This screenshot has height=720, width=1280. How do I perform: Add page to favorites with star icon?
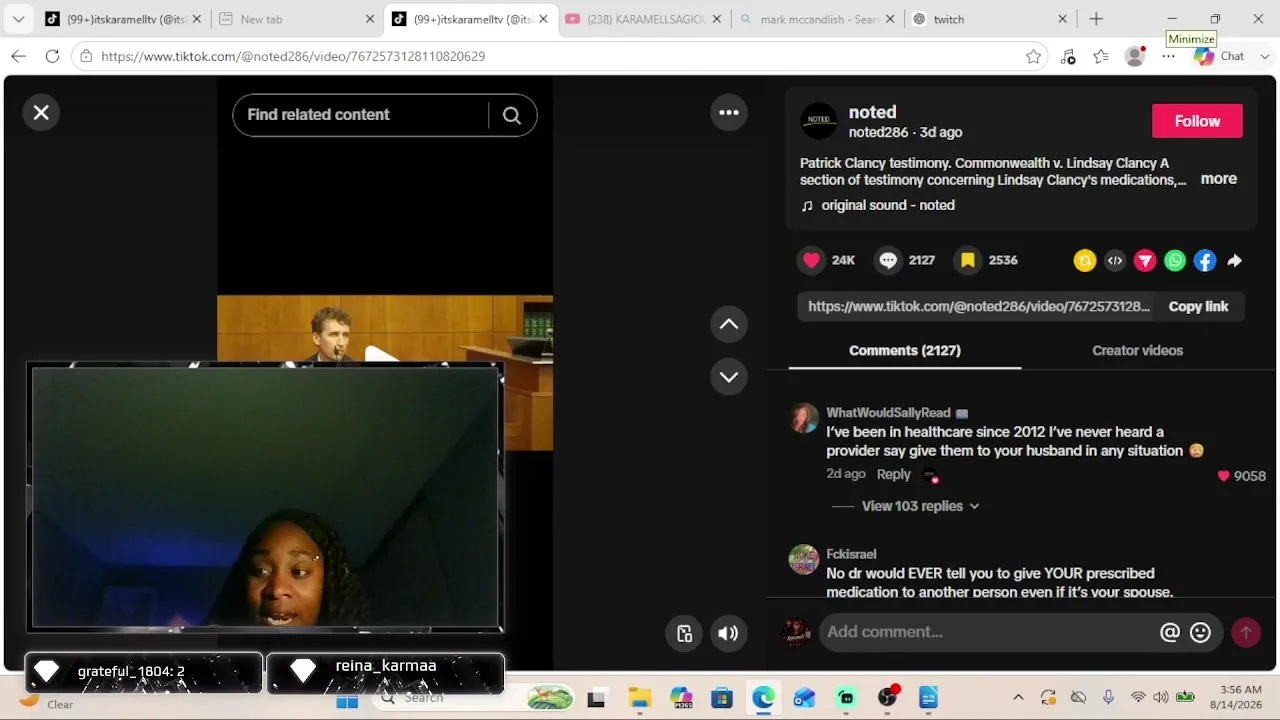1033,57
